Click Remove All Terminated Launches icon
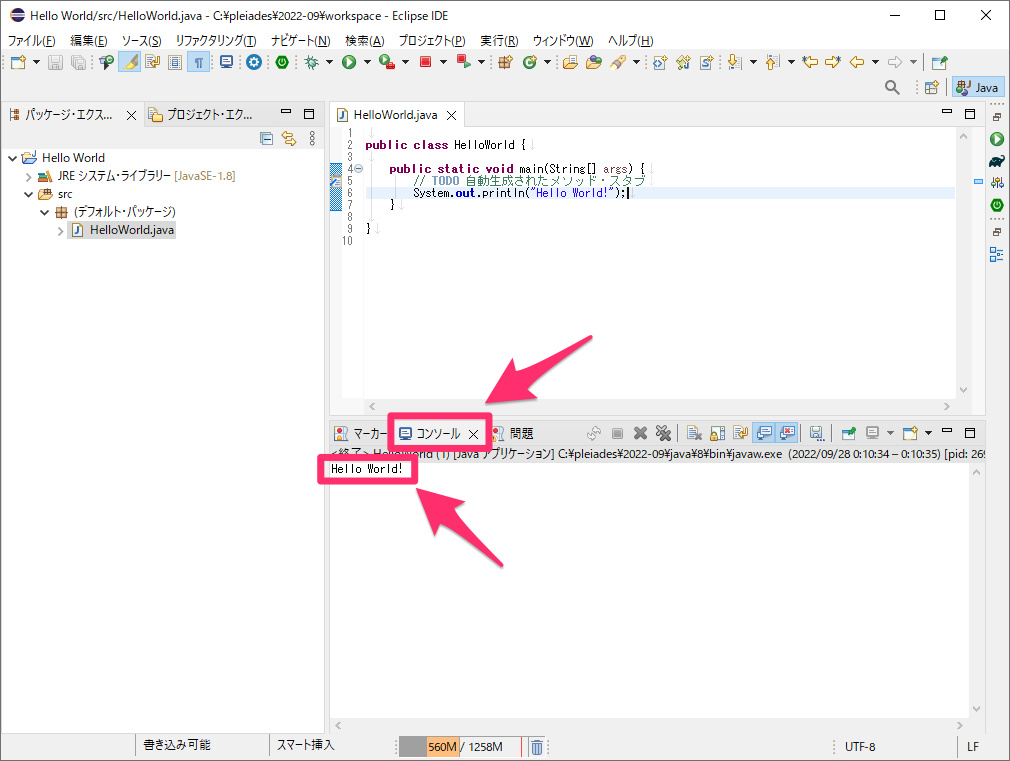The image size is (1010, 761). click(663, 433)
